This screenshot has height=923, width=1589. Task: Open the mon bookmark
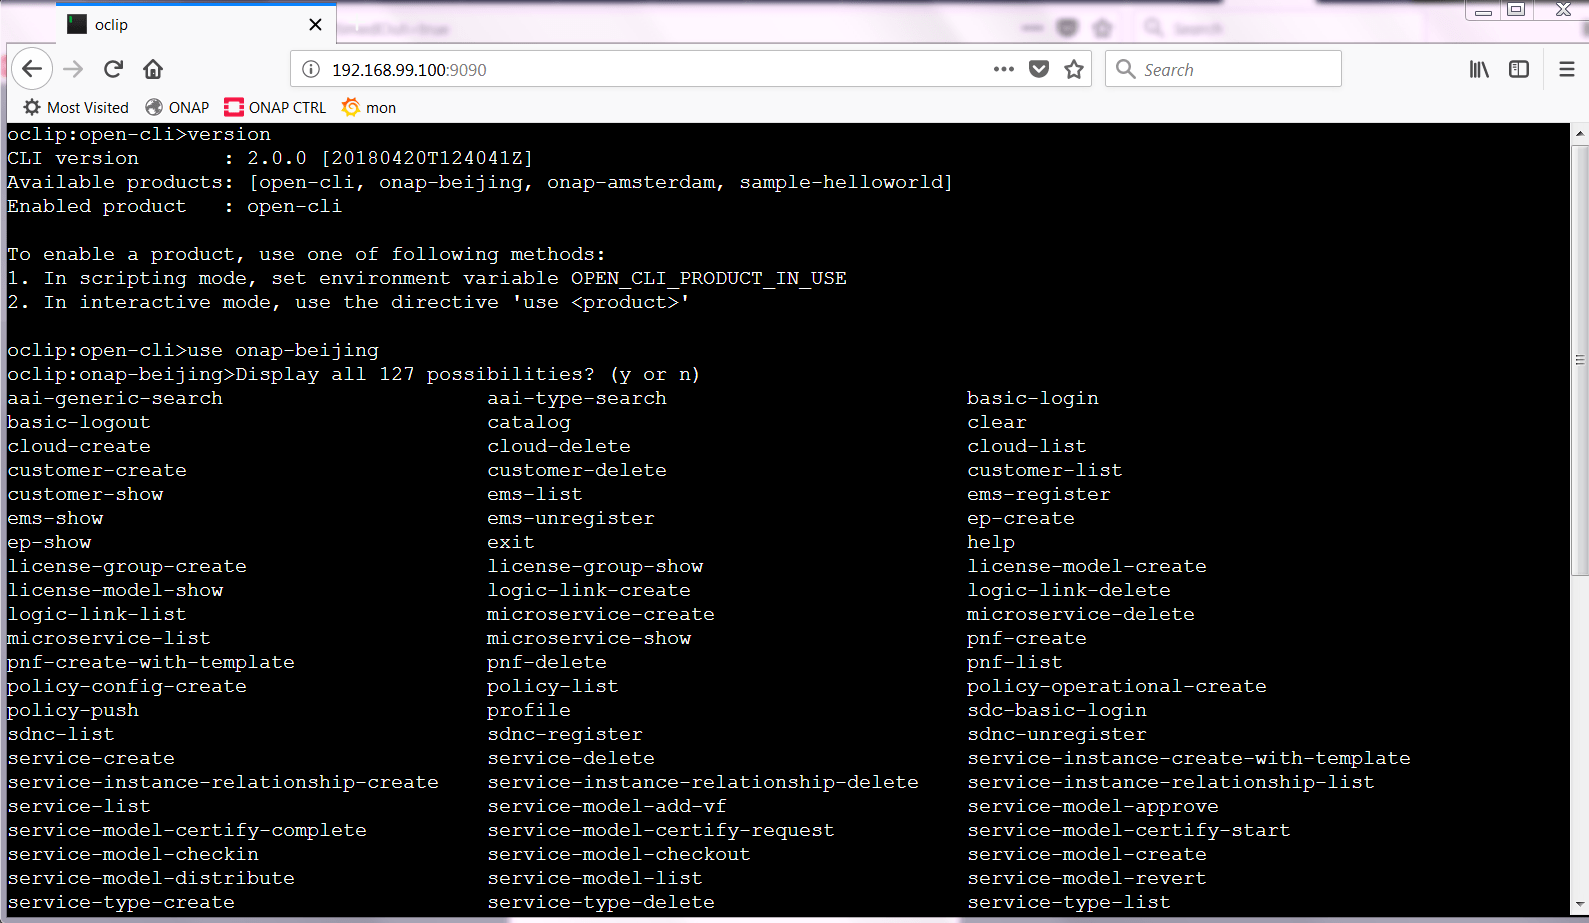(x=368, y=107)
